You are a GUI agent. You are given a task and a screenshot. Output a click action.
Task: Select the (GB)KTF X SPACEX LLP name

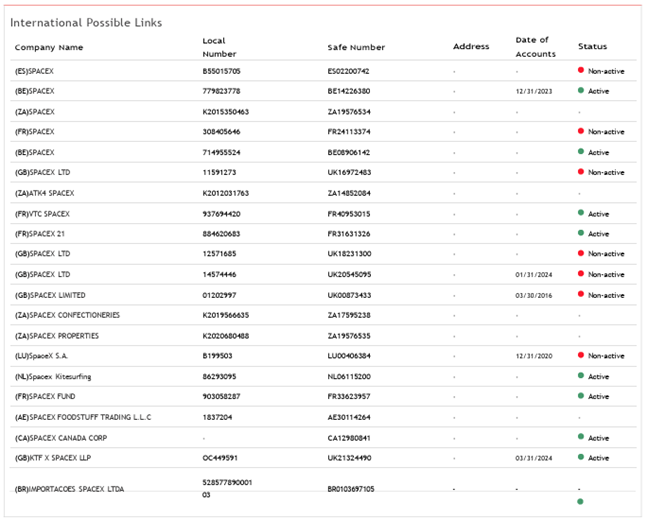pos(53,458)
